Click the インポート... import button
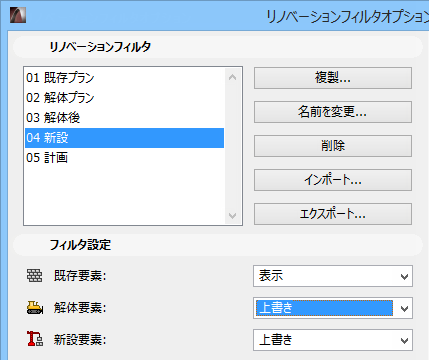Screen dimensions: 429x360 coord(333,180)
